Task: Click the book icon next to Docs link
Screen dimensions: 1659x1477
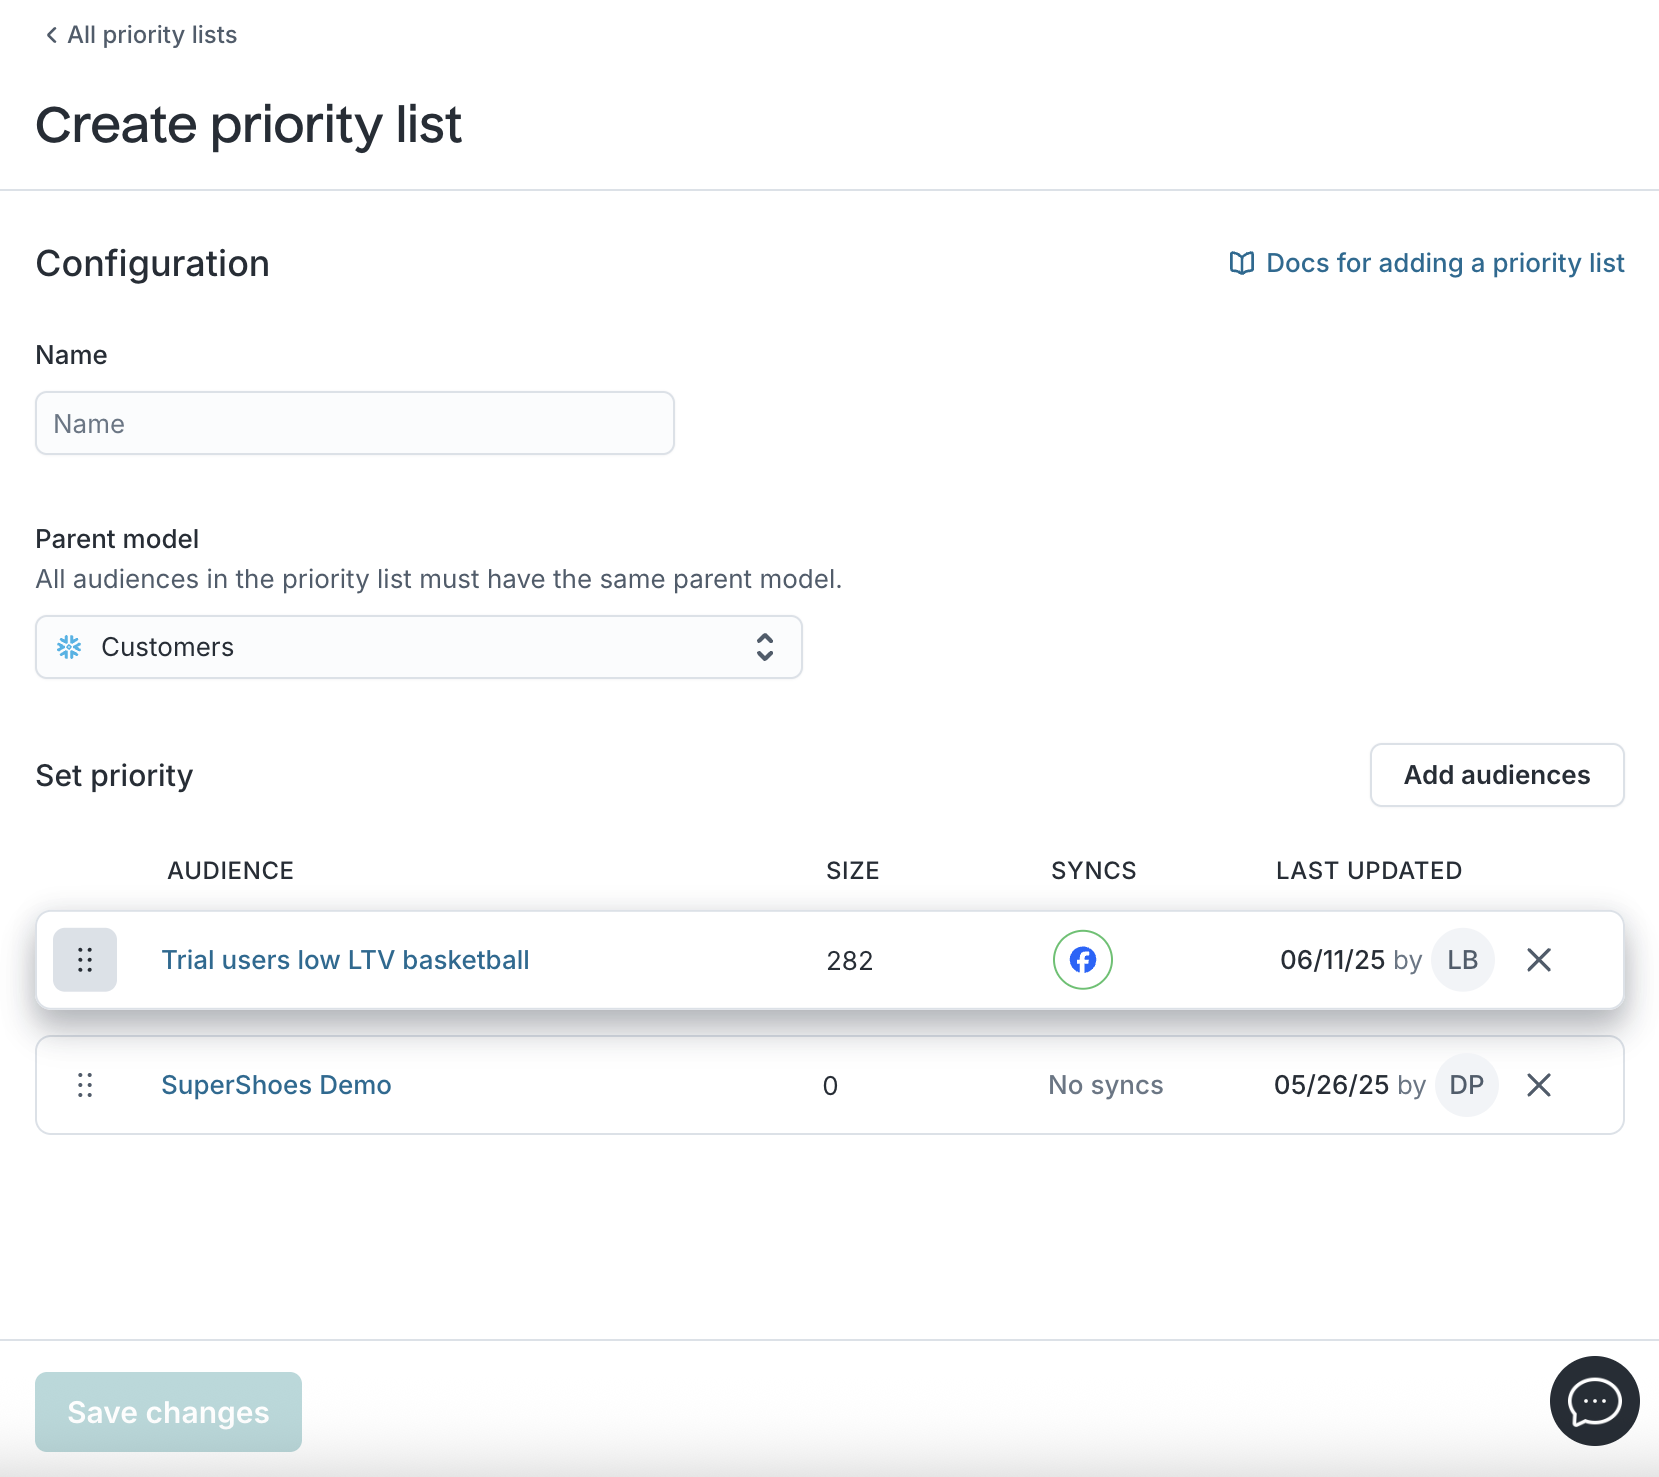Action: [x=1241, y=263]
